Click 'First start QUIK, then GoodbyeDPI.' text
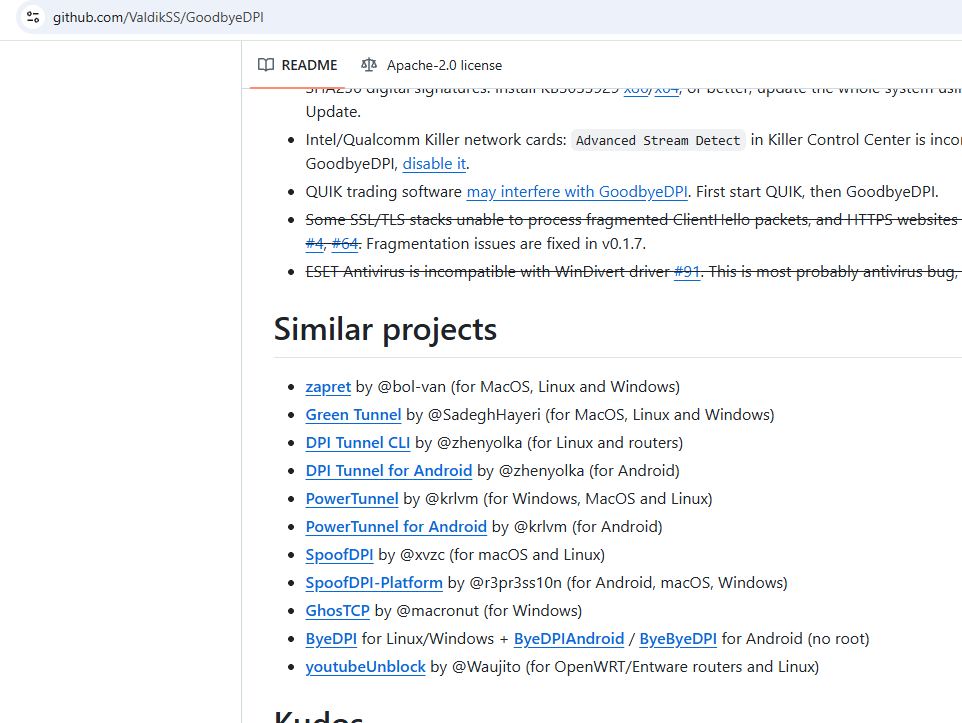 click(x=817, y=191)
